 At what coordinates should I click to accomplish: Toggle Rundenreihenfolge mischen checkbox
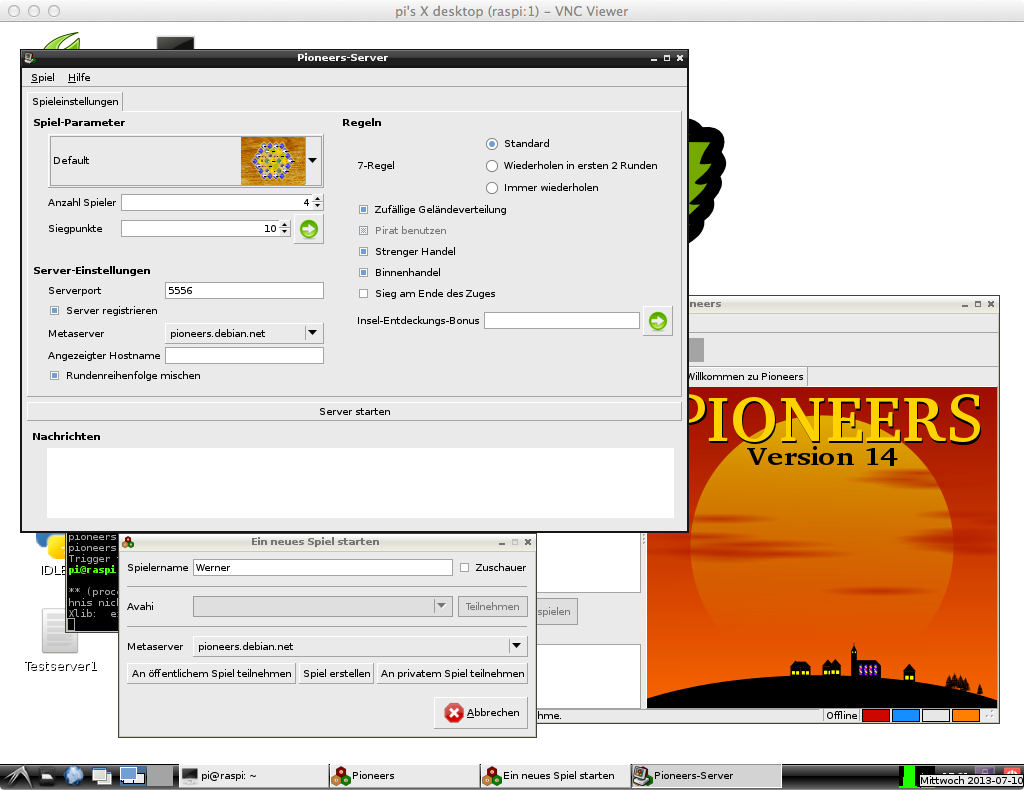coord(55,375)
